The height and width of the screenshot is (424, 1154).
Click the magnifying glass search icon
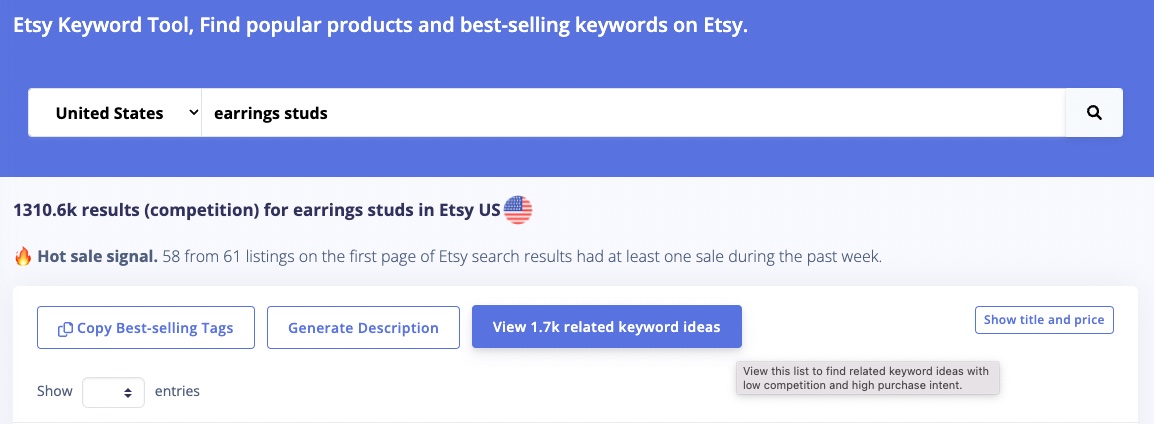(x=1094, y=113)
